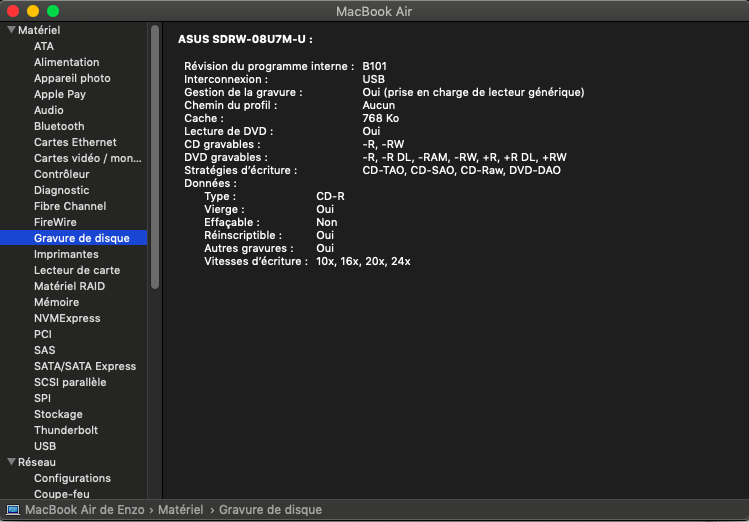Select Bluetooth in the sidebar
This screenshot has height=522, width=749.
[x=59, y=126]
